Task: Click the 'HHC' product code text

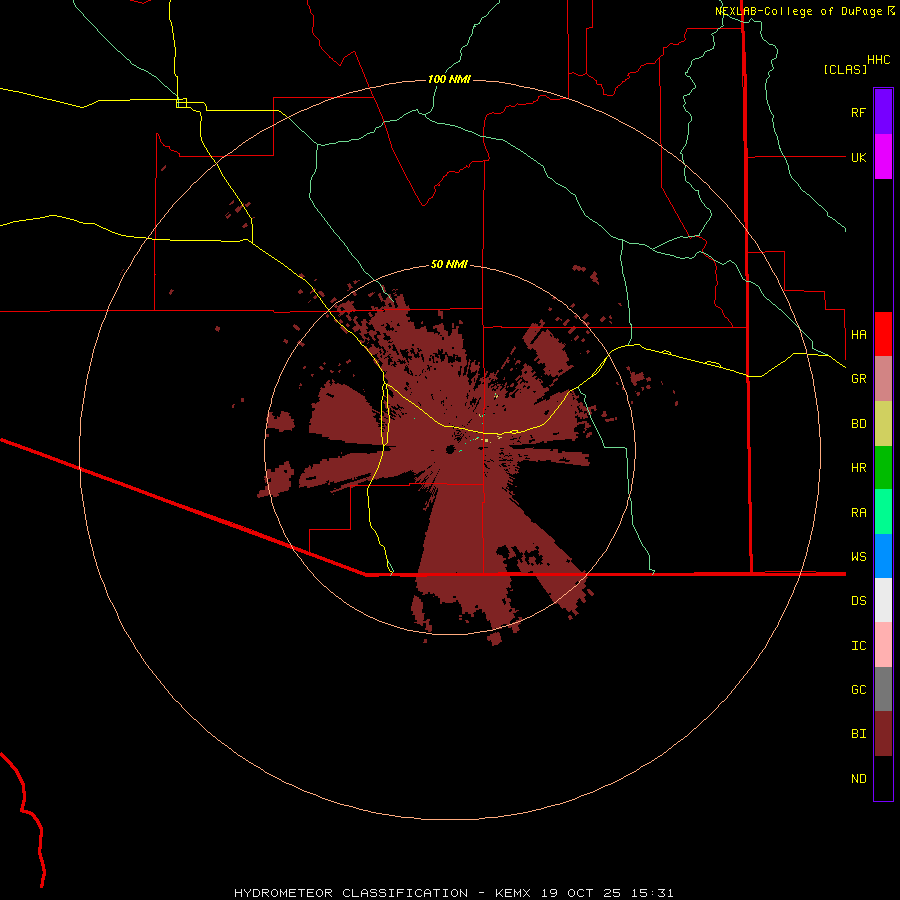Action: pyautogui.click(x=878, y=60)
